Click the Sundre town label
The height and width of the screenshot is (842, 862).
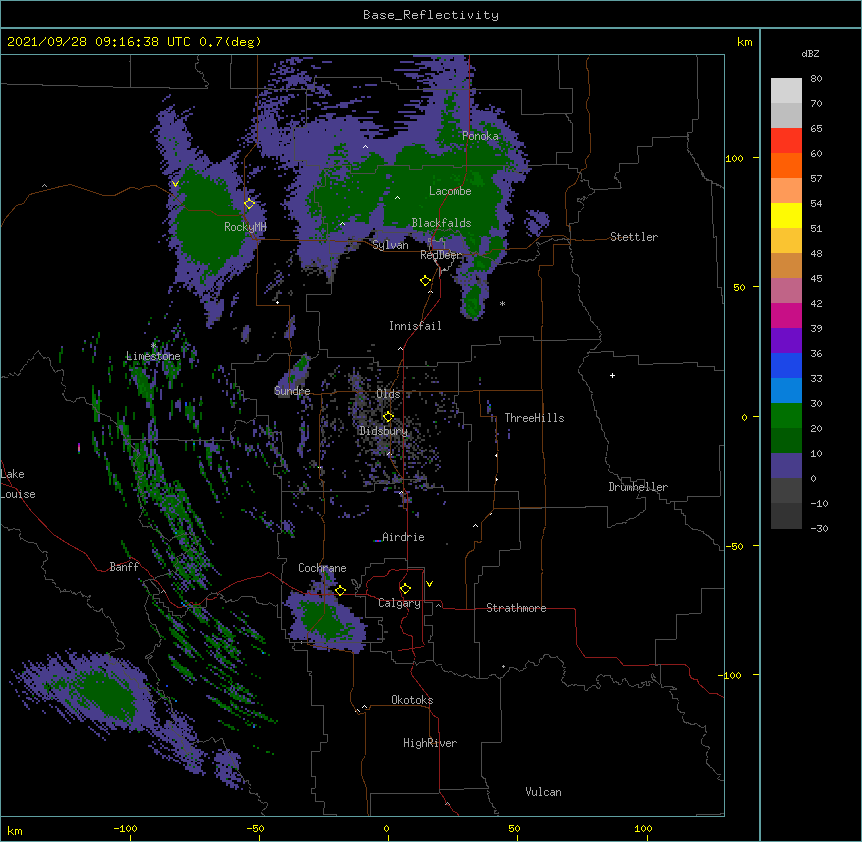point(292,391)
